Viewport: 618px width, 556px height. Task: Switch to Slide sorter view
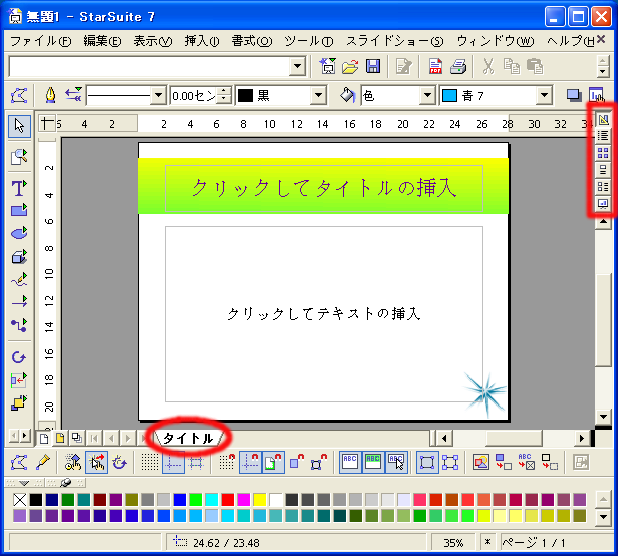point(603,153)
